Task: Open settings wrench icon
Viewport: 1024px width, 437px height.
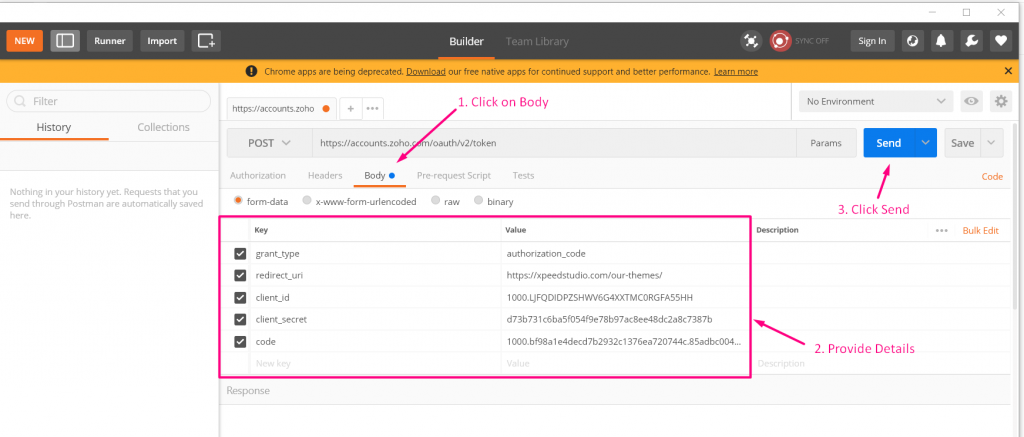Action: point(971,40)
